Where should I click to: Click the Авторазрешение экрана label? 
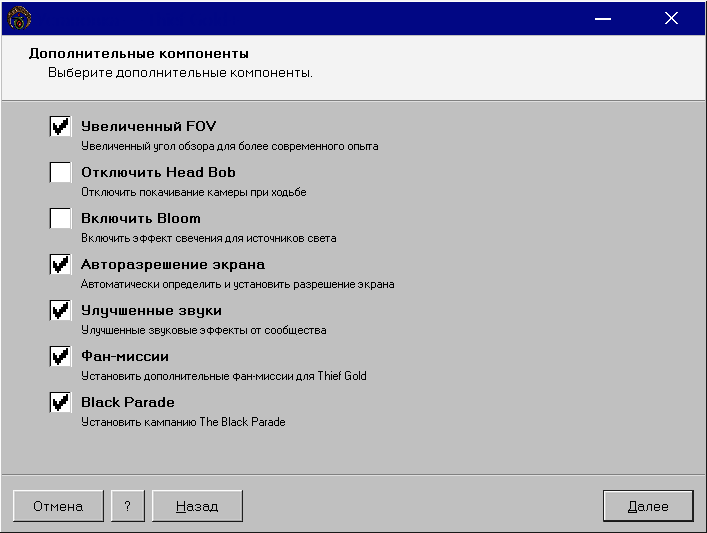click(x=173, y=265)
